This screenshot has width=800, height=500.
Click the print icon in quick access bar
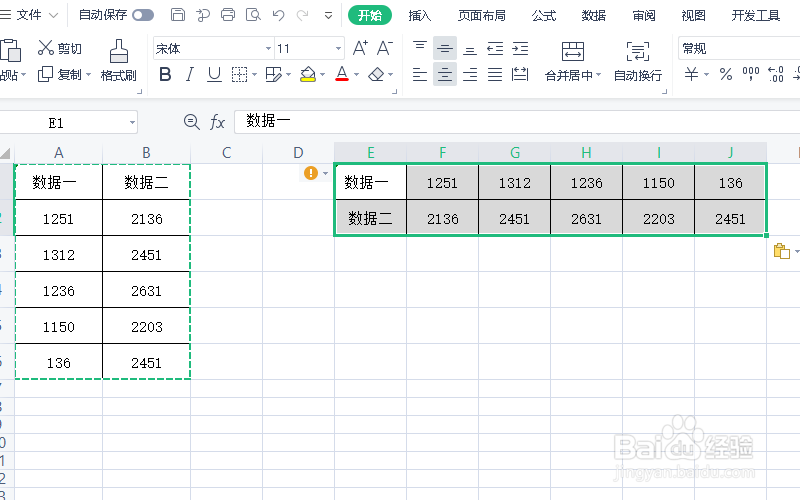228,15
